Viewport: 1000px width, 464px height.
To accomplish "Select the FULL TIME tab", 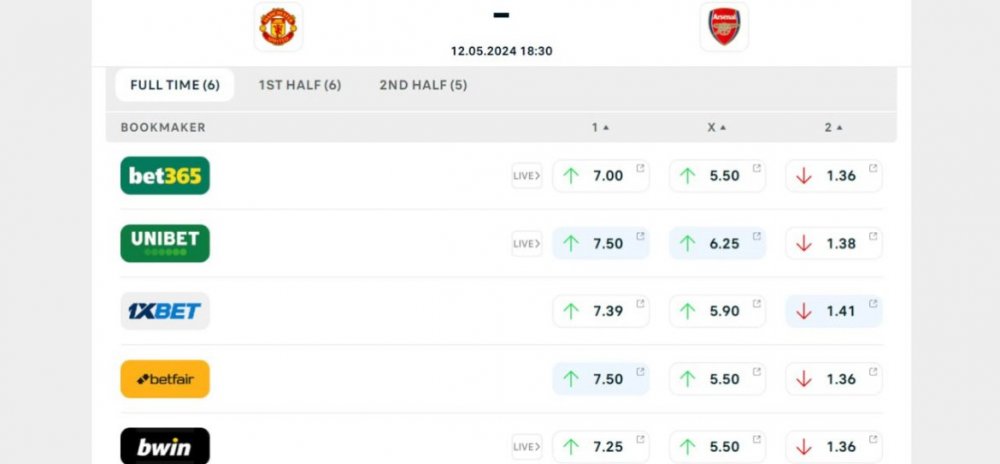I will [x=175, y=85].
